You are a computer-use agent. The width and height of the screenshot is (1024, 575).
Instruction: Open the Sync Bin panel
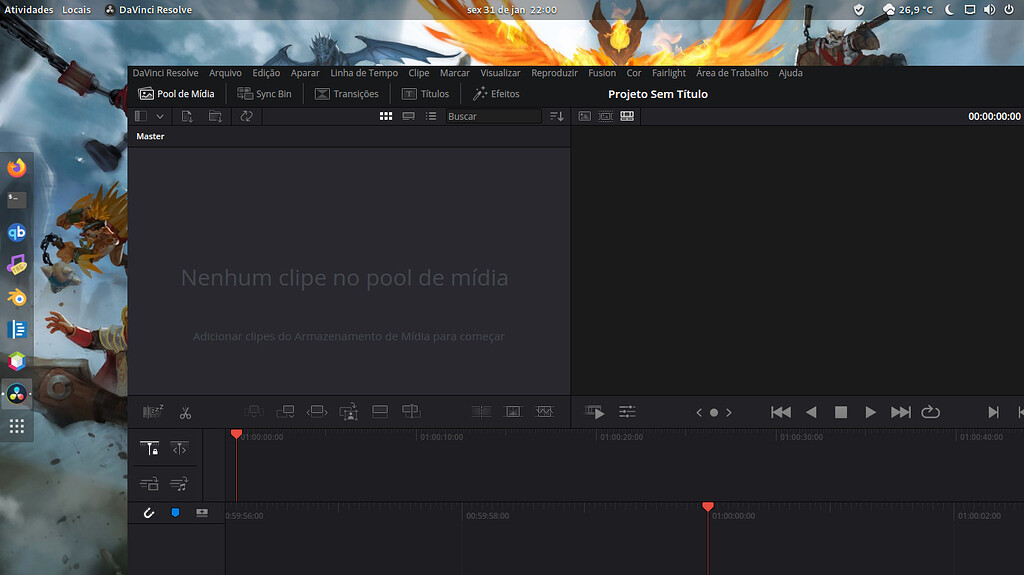click(264, 94)
